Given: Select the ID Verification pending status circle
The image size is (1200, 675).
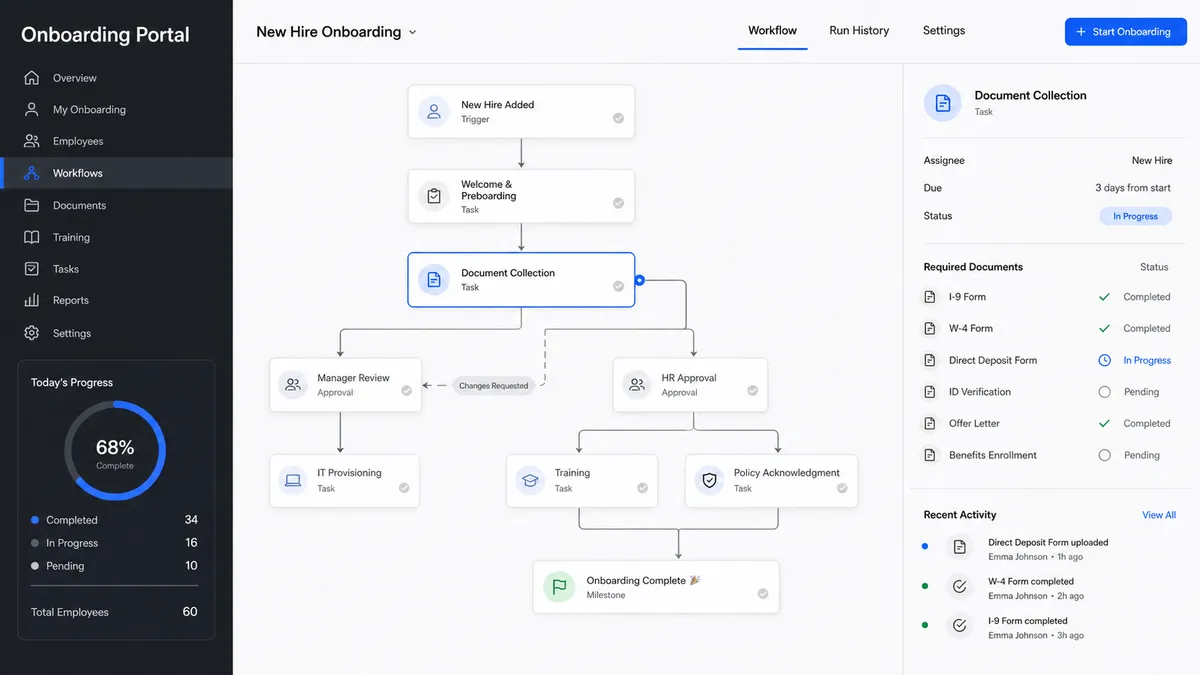Looking at the screenshot, I should click(1104, 392).
